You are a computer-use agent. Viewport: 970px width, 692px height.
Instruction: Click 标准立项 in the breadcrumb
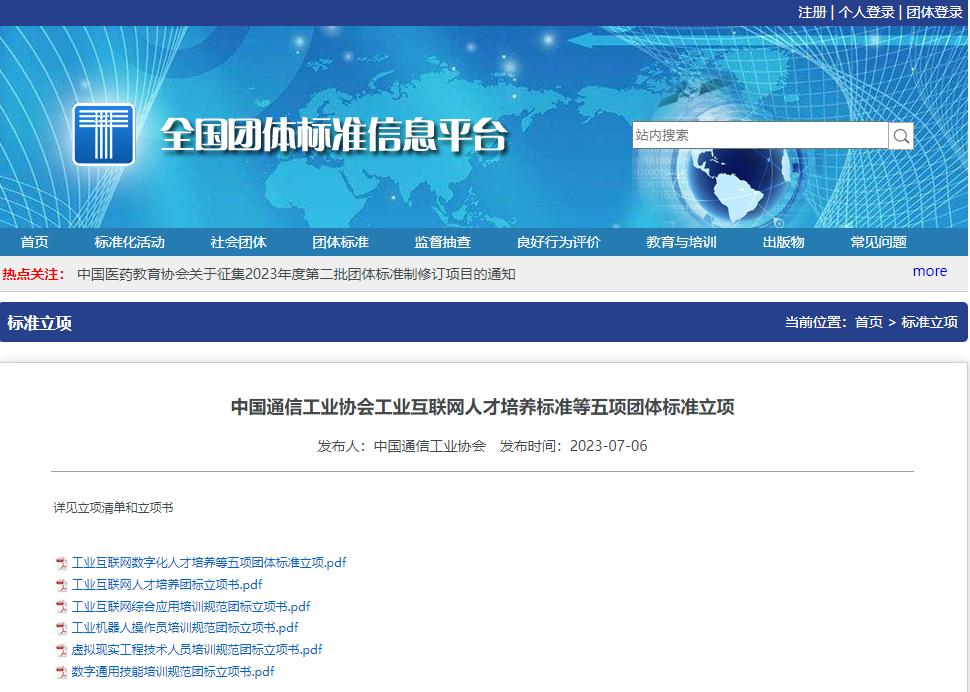coord(929,322)
